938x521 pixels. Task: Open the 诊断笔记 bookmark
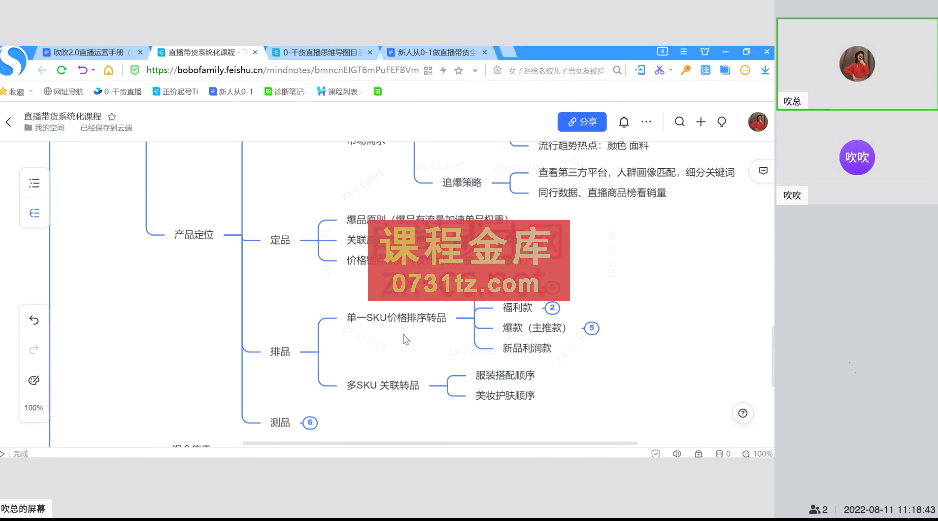[285, 92]
